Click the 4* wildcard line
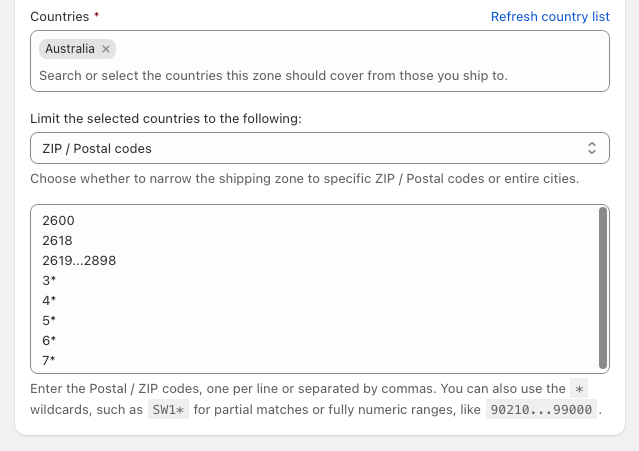639x451 pixels. coord(49,300)
